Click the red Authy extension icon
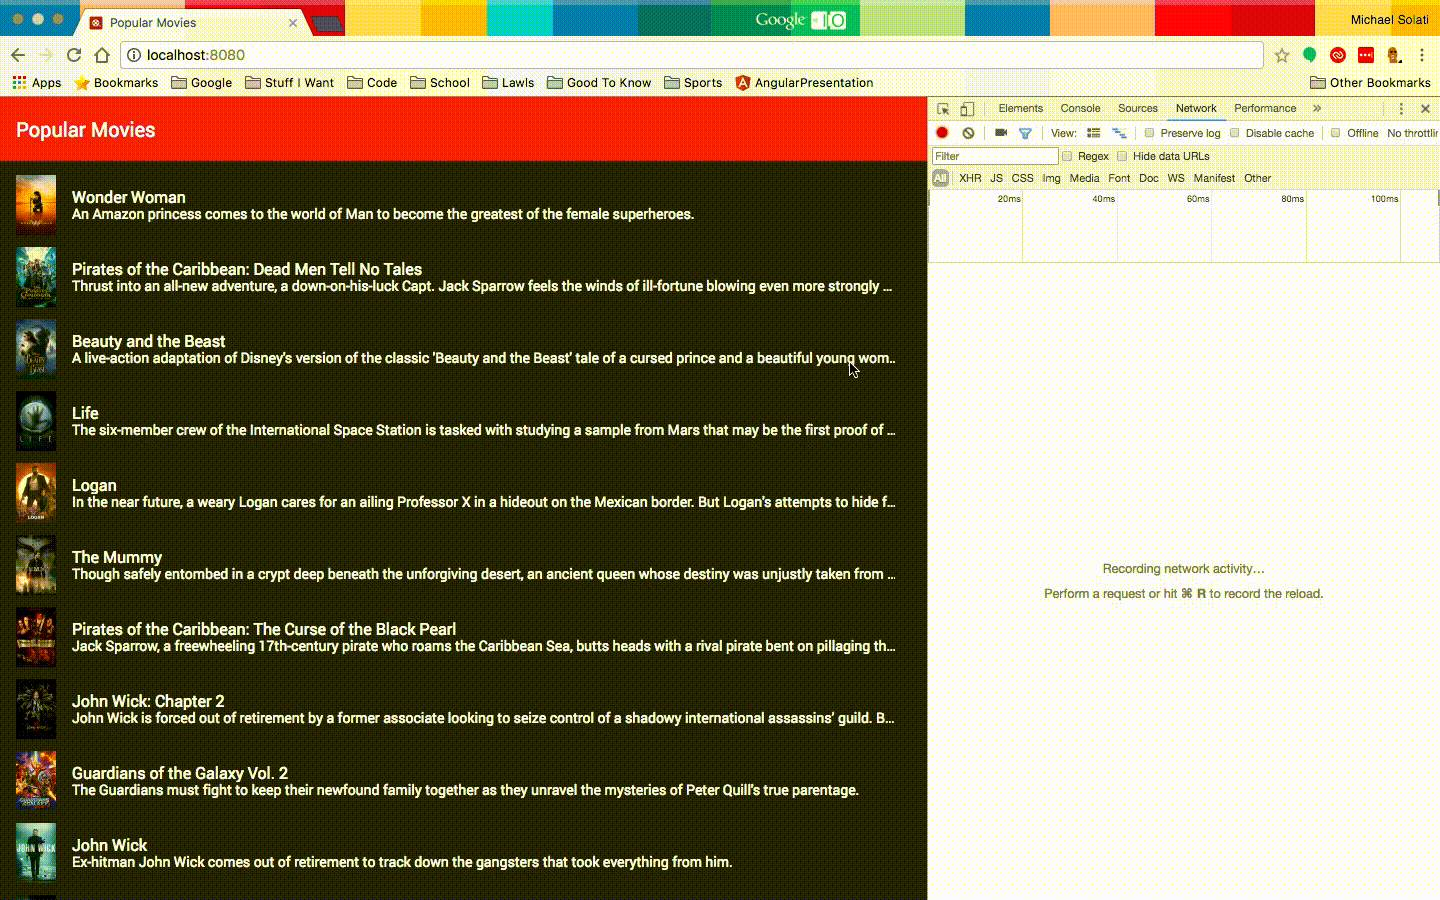Image resolution: width=1440 pixels, height=900 pixels. pyautogui.click(x=1338, y=55)
